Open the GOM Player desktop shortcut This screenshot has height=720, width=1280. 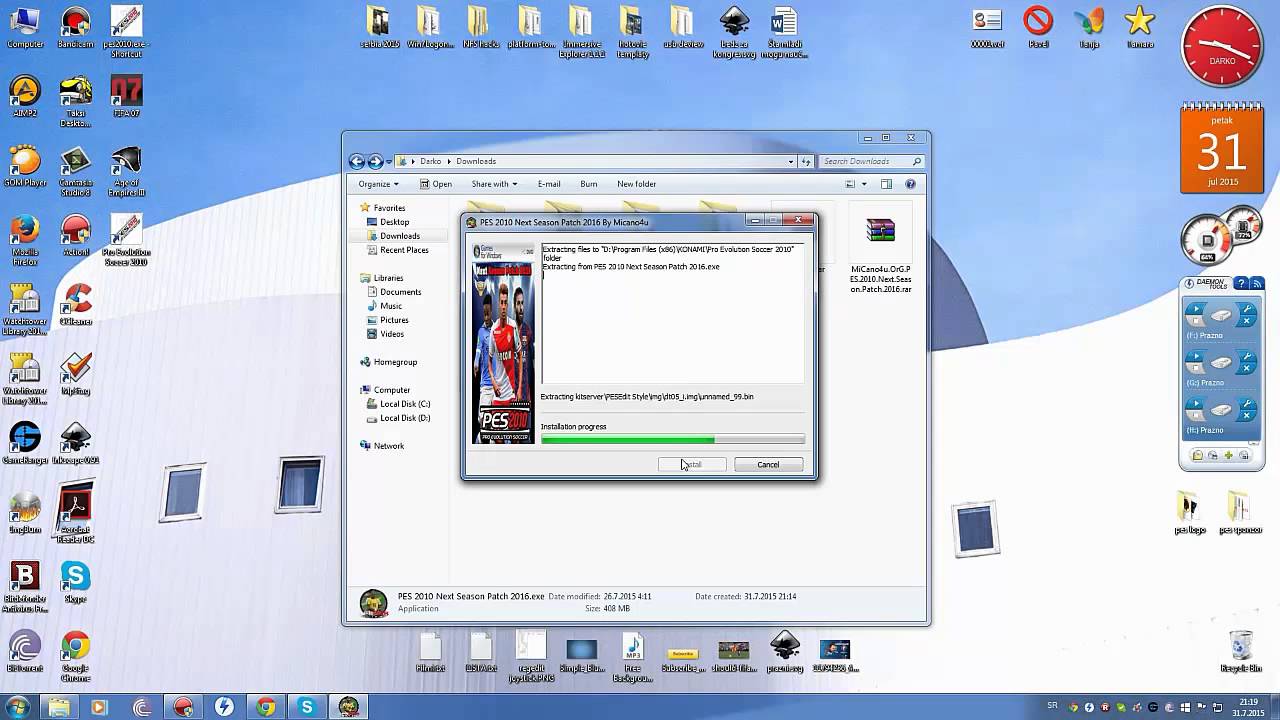tap(24, 168)
